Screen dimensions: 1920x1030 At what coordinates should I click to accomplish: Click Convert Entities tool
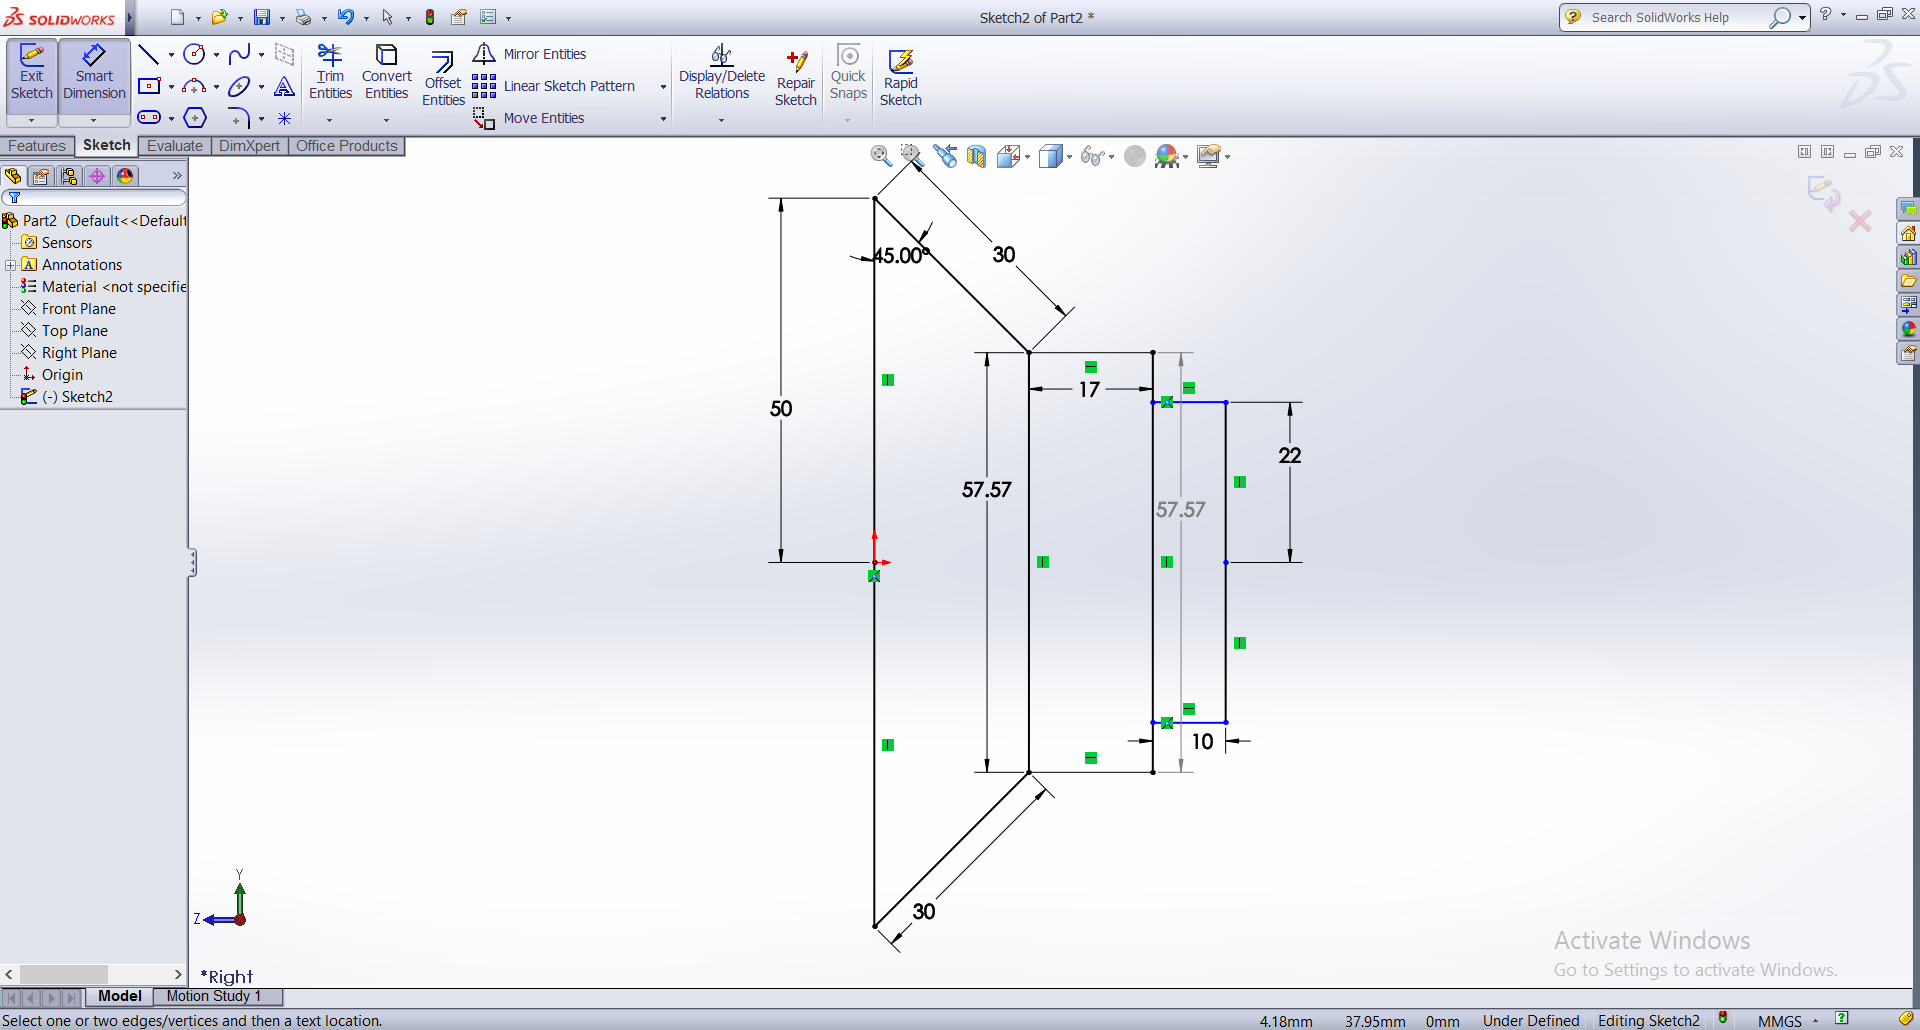[x=386, y=72]
